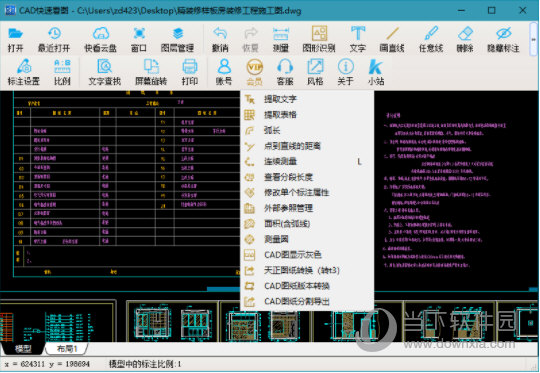Image resolution: width=540 pixels, height=373 pixels.
Task: Redo with the 恢复 icon
Action: [x=250, y=39]
